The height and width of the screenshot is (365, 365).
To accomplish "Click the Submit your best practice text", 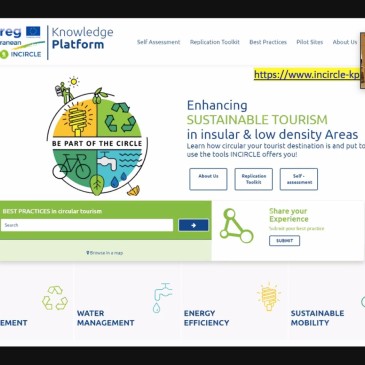I will coord(297,229).
